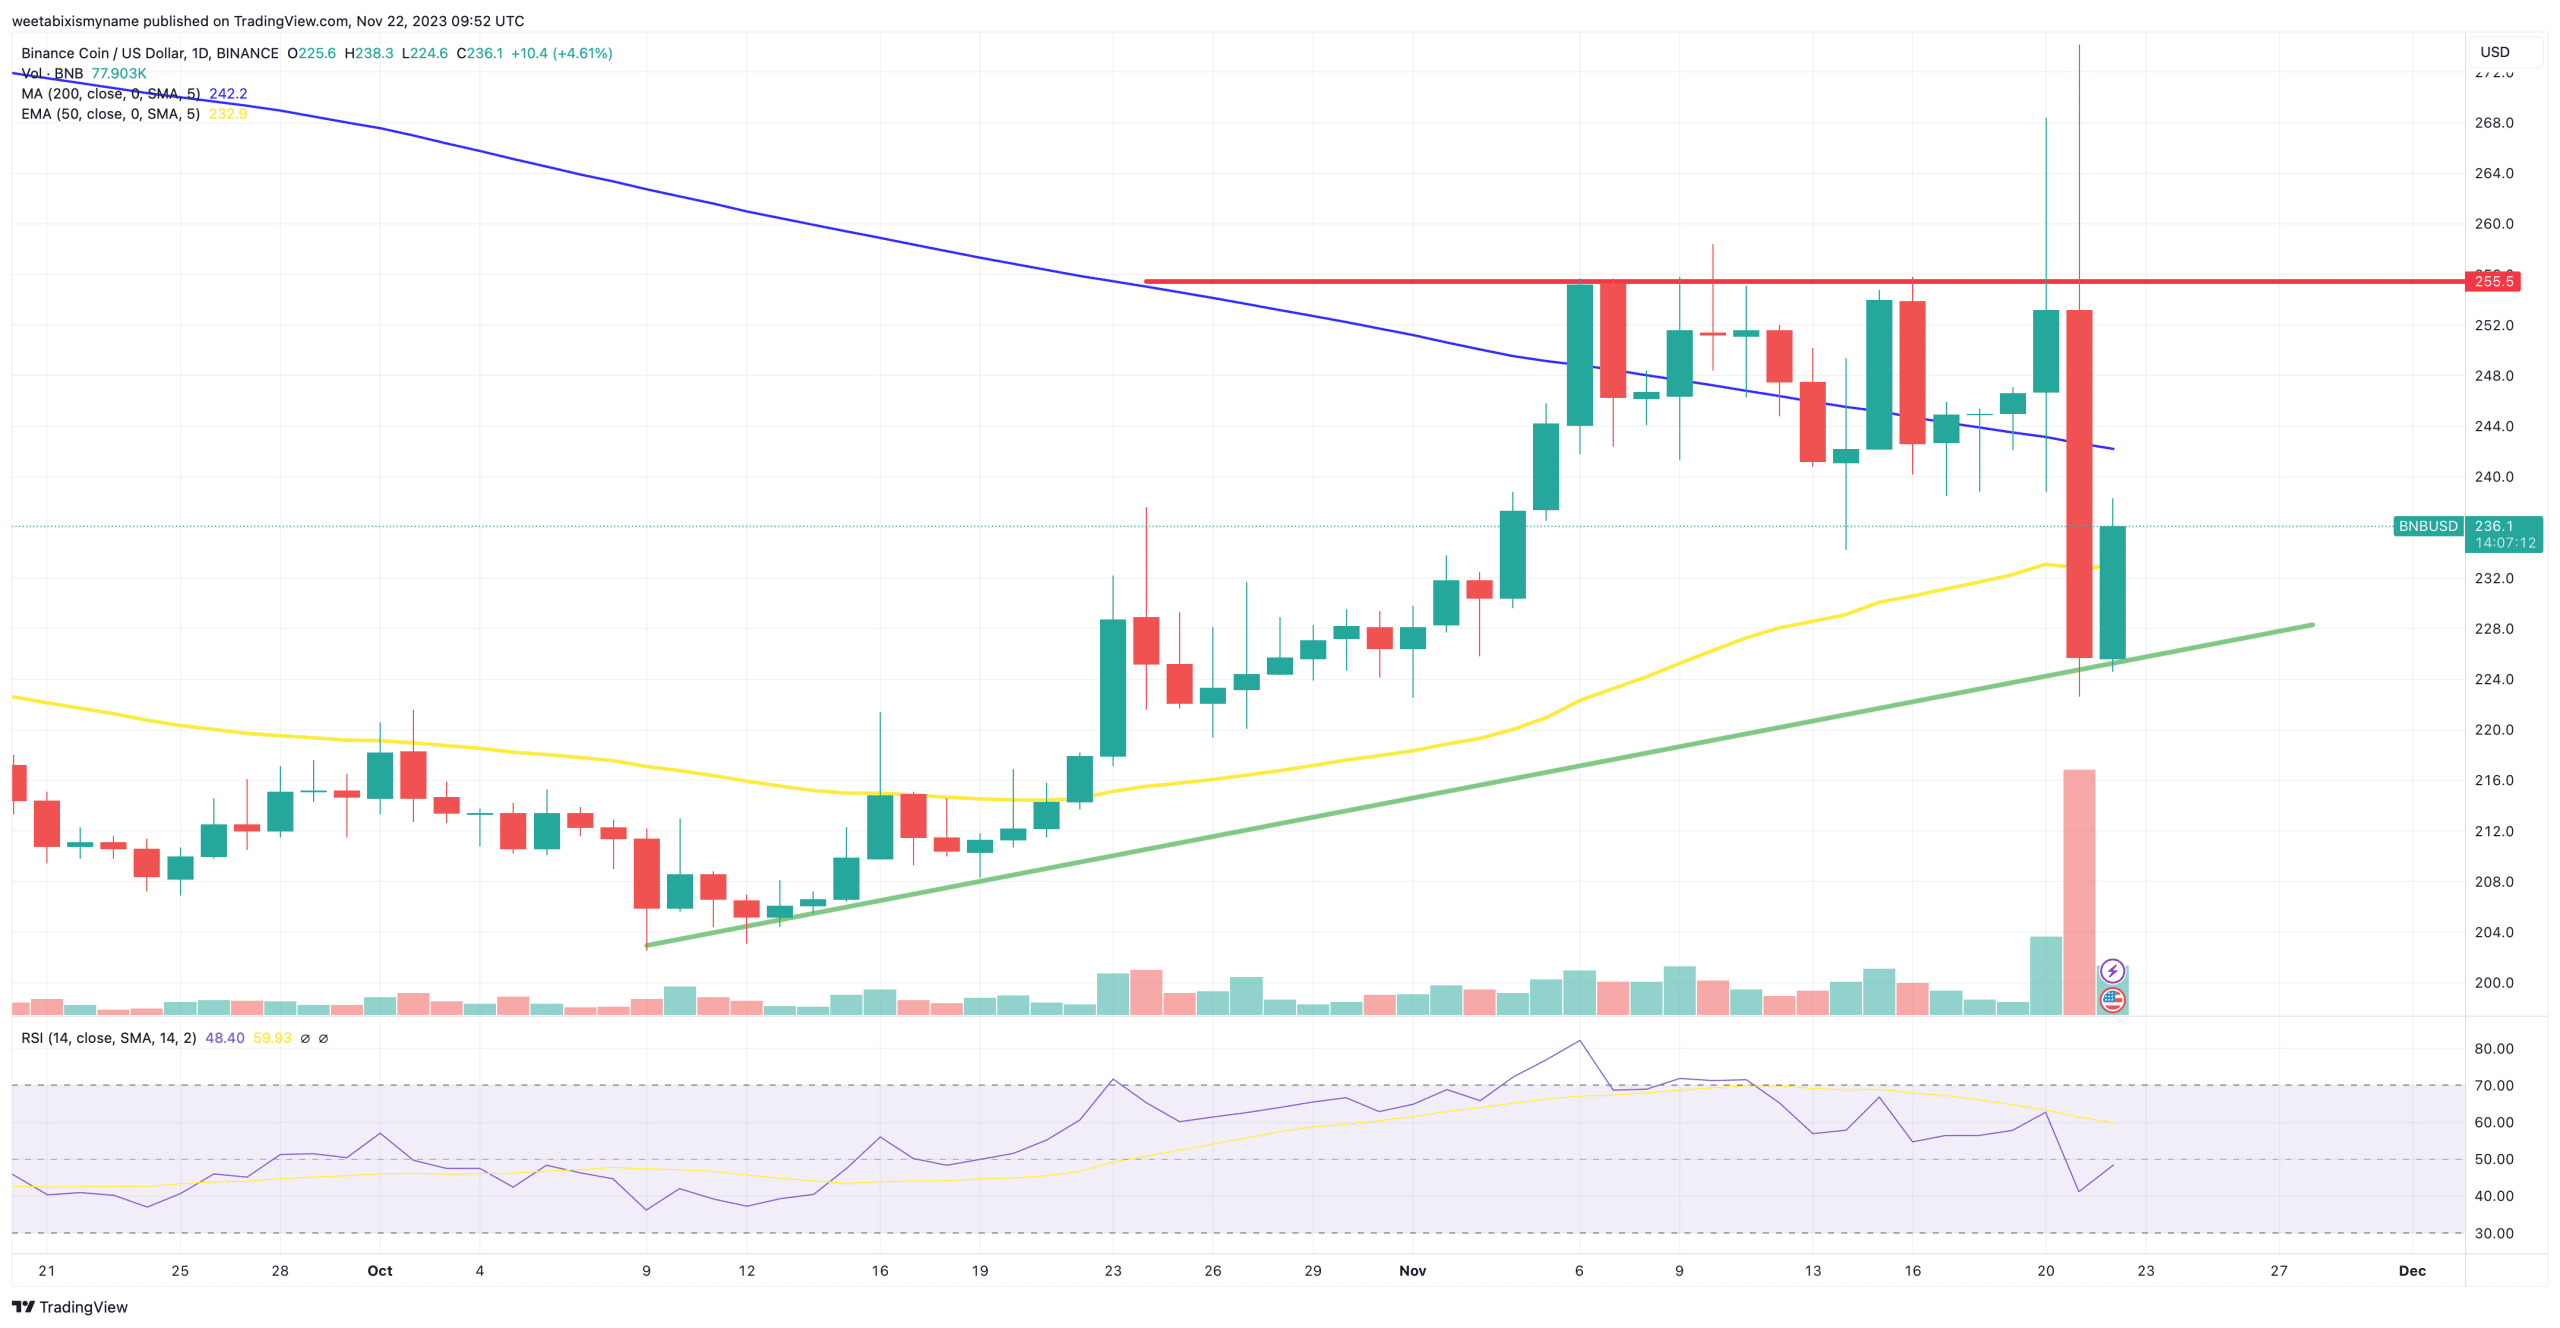This screenshot has height=1328, width=2560.
Task: Click the Dec label on time axis
Action: 2412,1270
